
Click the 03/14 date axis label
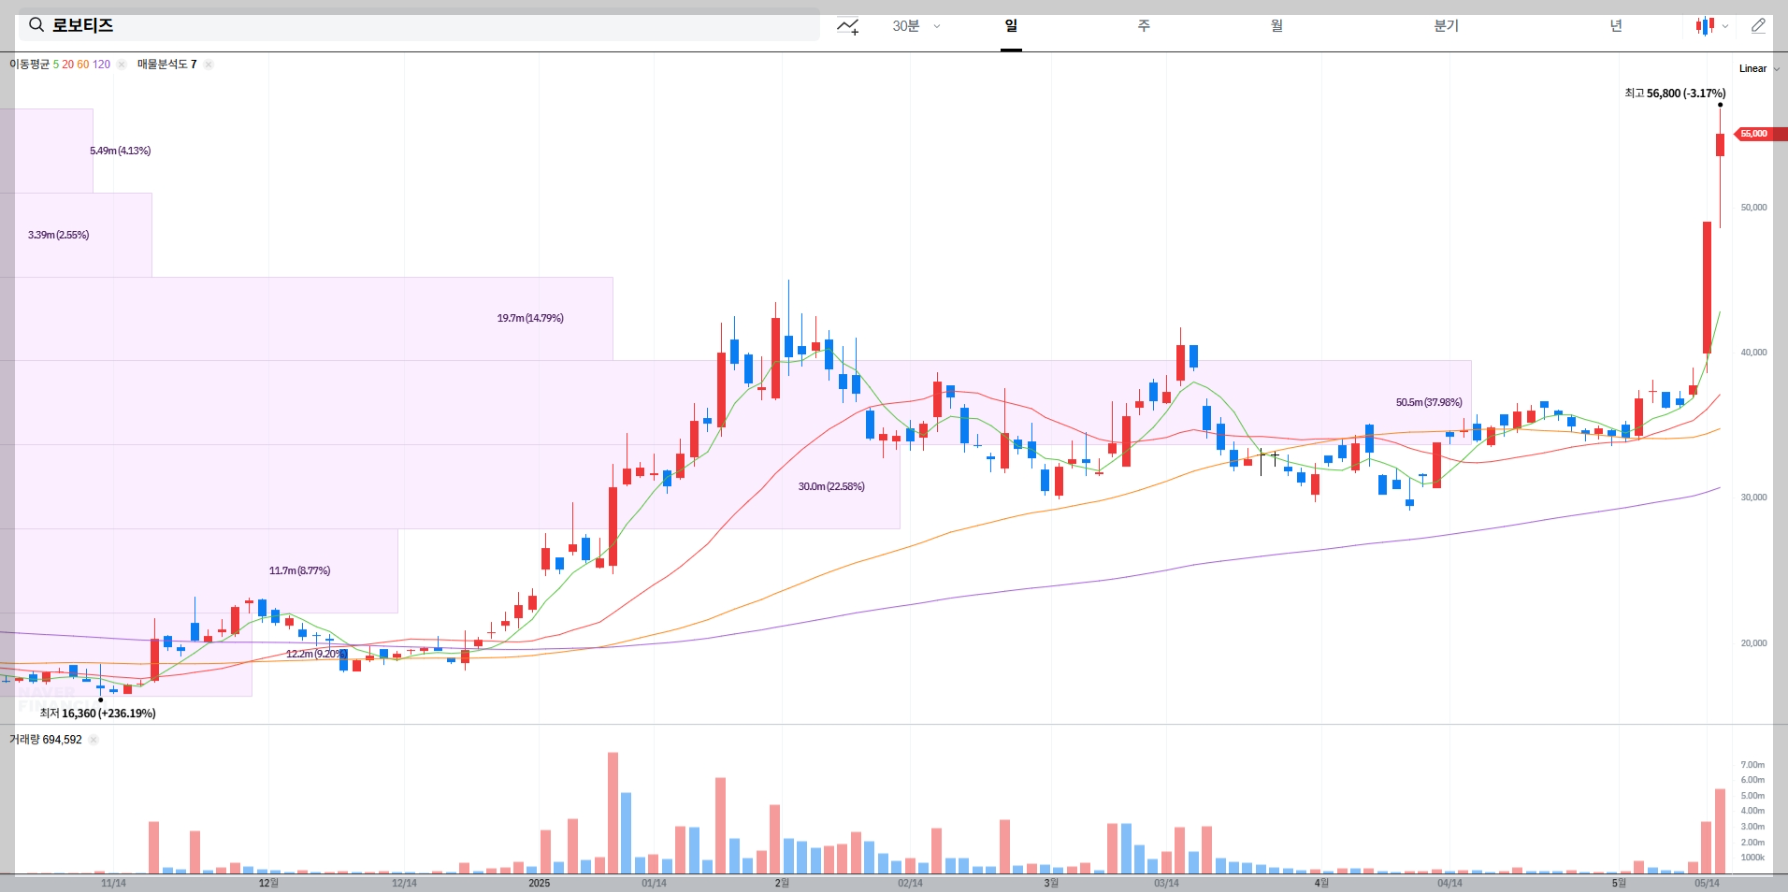(x=1166, y=883)
